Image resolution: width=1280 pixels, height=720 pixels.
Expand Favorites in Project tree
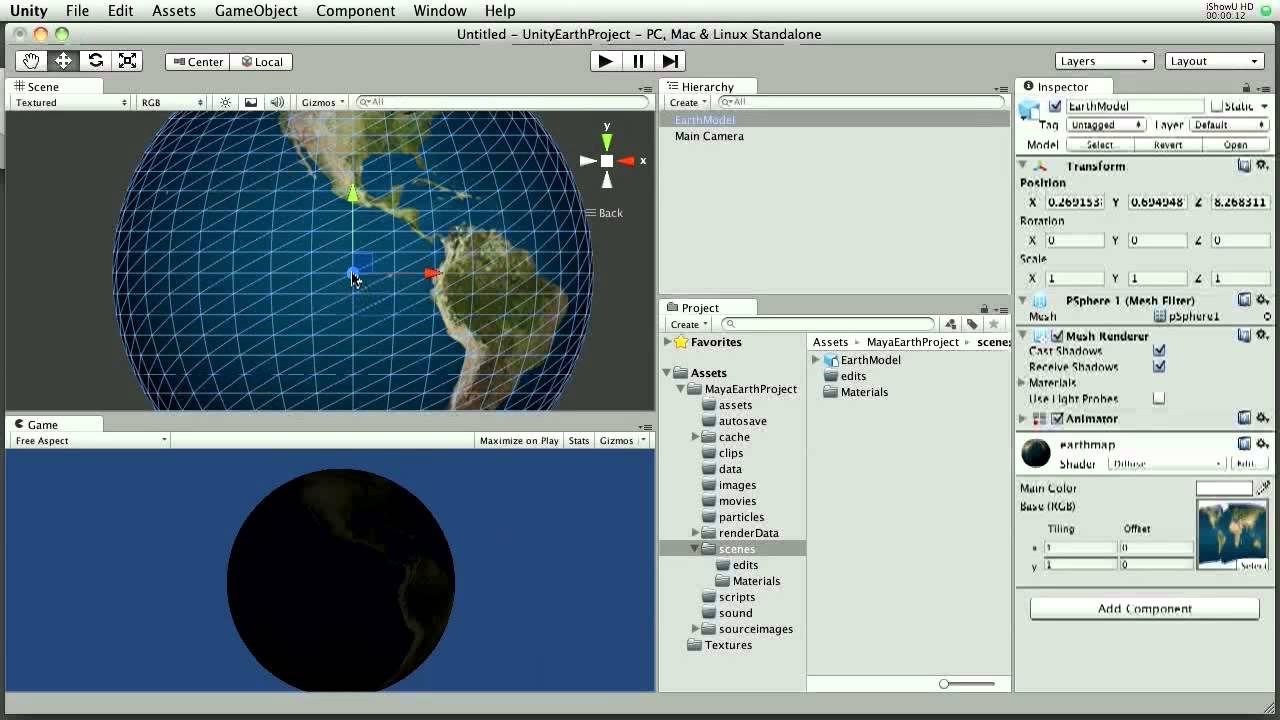668,342
